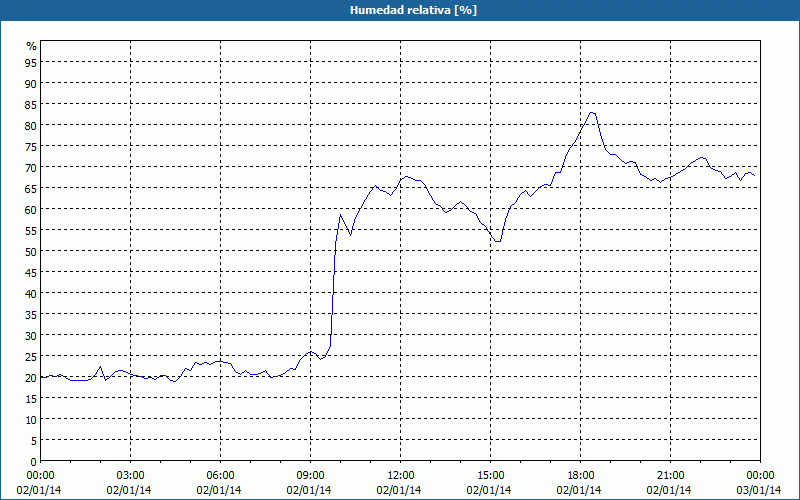The height and width of the screenshot is (500, 800).
Task: Click the curve's local minimum just after 15:00
Action: [x=497, y=241]
